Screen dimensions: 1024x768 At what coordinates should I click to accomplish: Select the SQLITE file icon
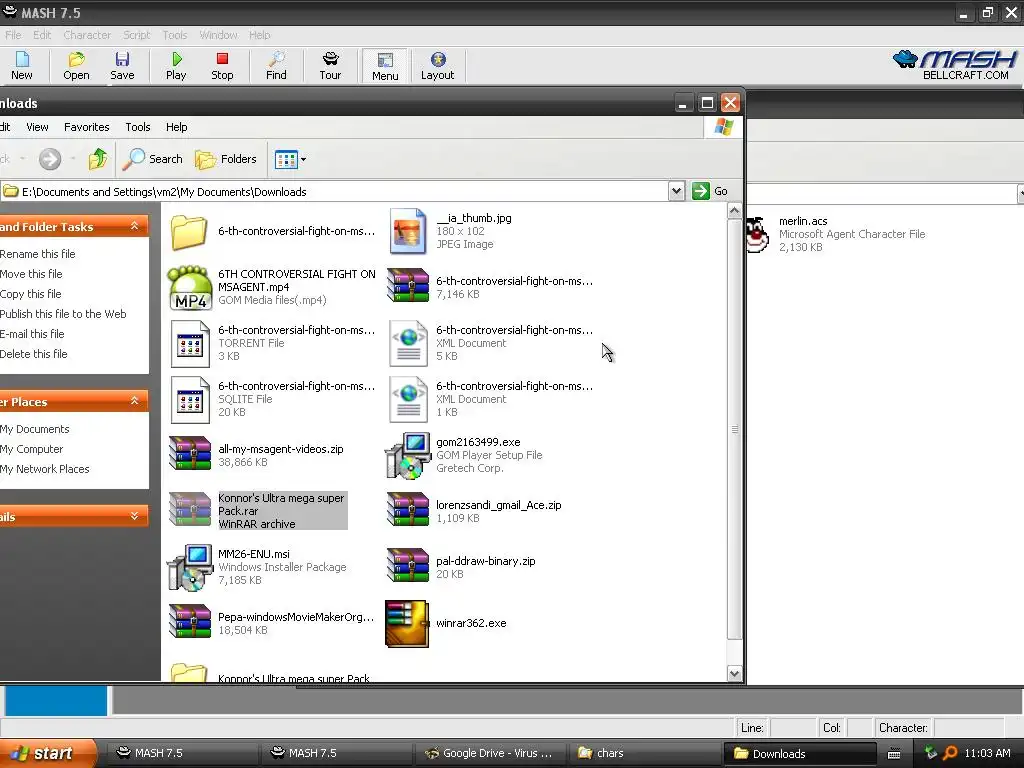190,400
